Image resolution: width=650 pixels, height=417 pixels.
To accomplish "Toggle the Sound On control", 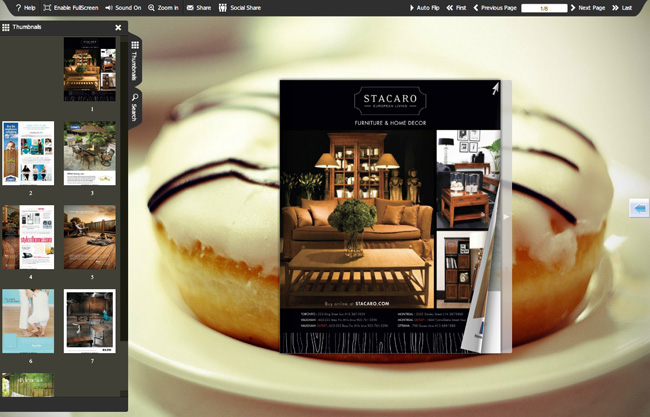I will point(123,7).
